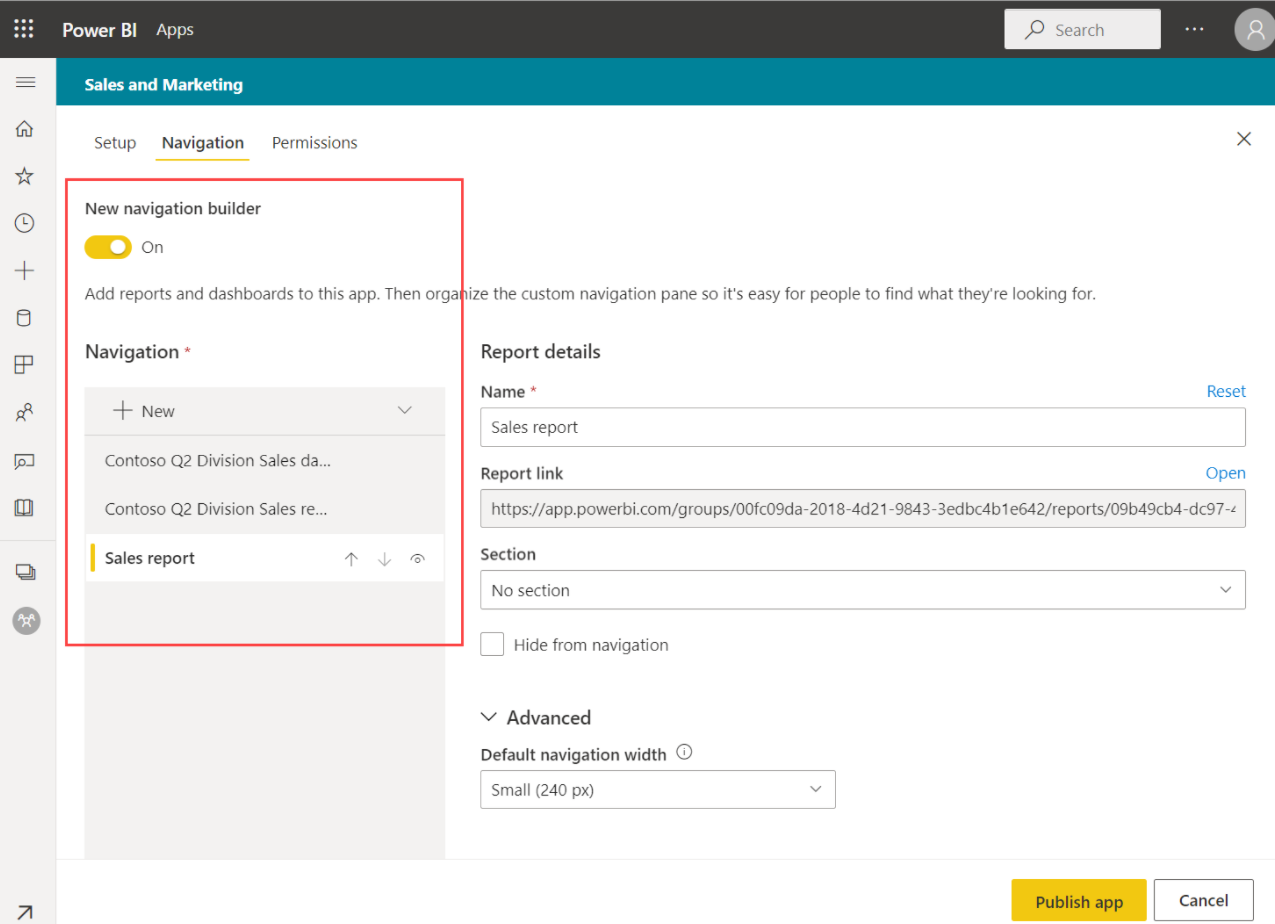Move Sales report down with arrow icon
This screenshot has width=1275, height=924.
[385, 560]
